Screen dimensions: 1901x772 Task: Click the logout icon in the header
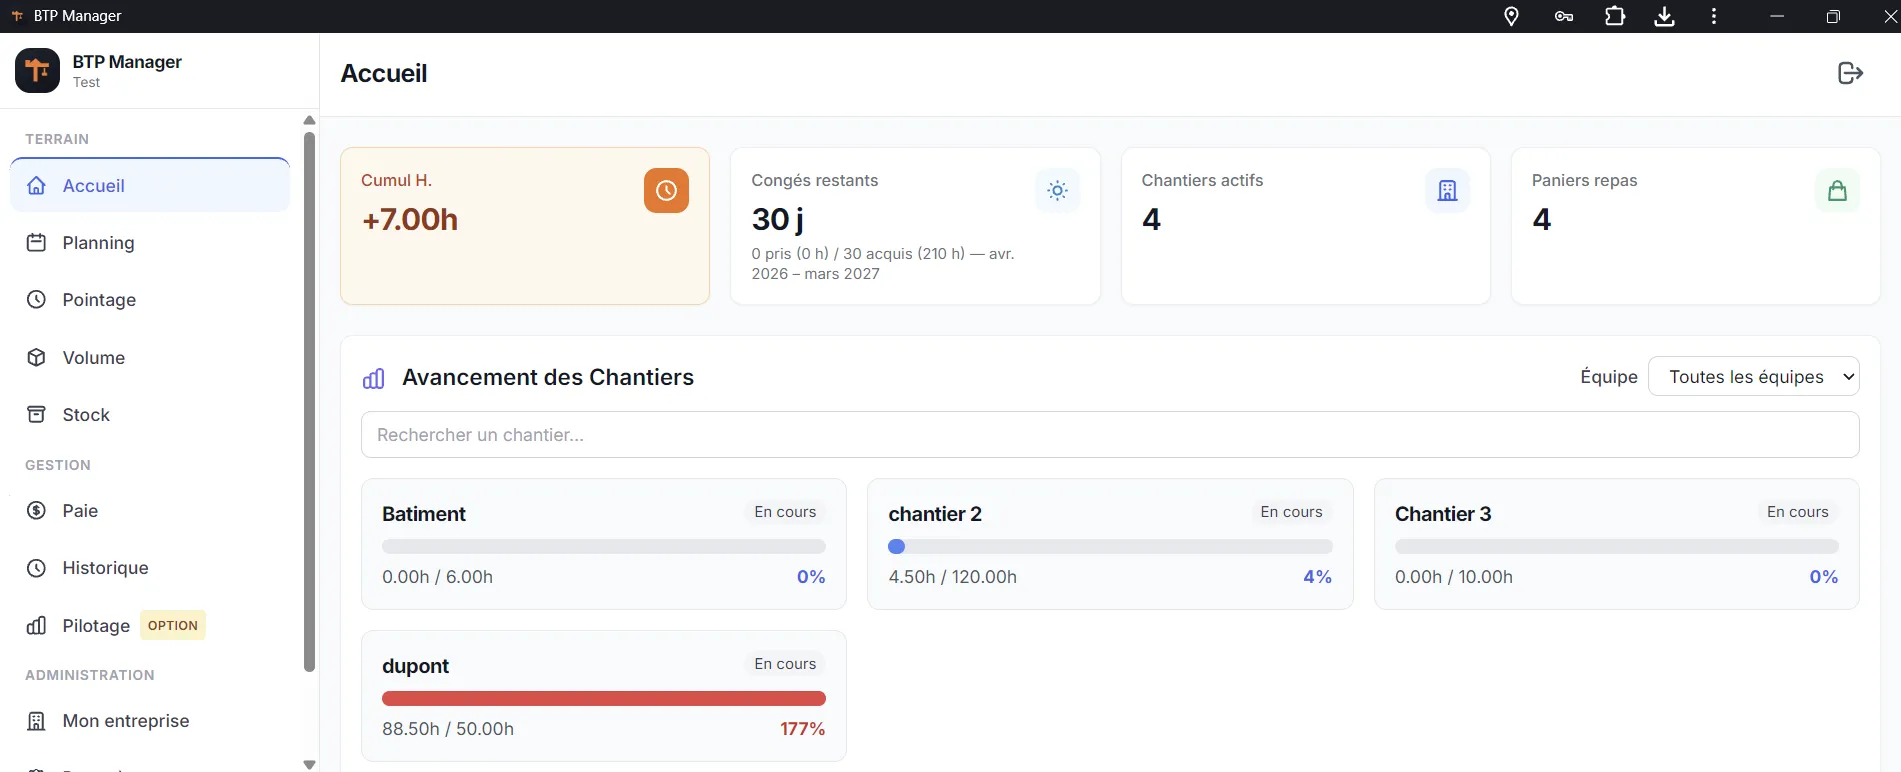[1850, 73]
